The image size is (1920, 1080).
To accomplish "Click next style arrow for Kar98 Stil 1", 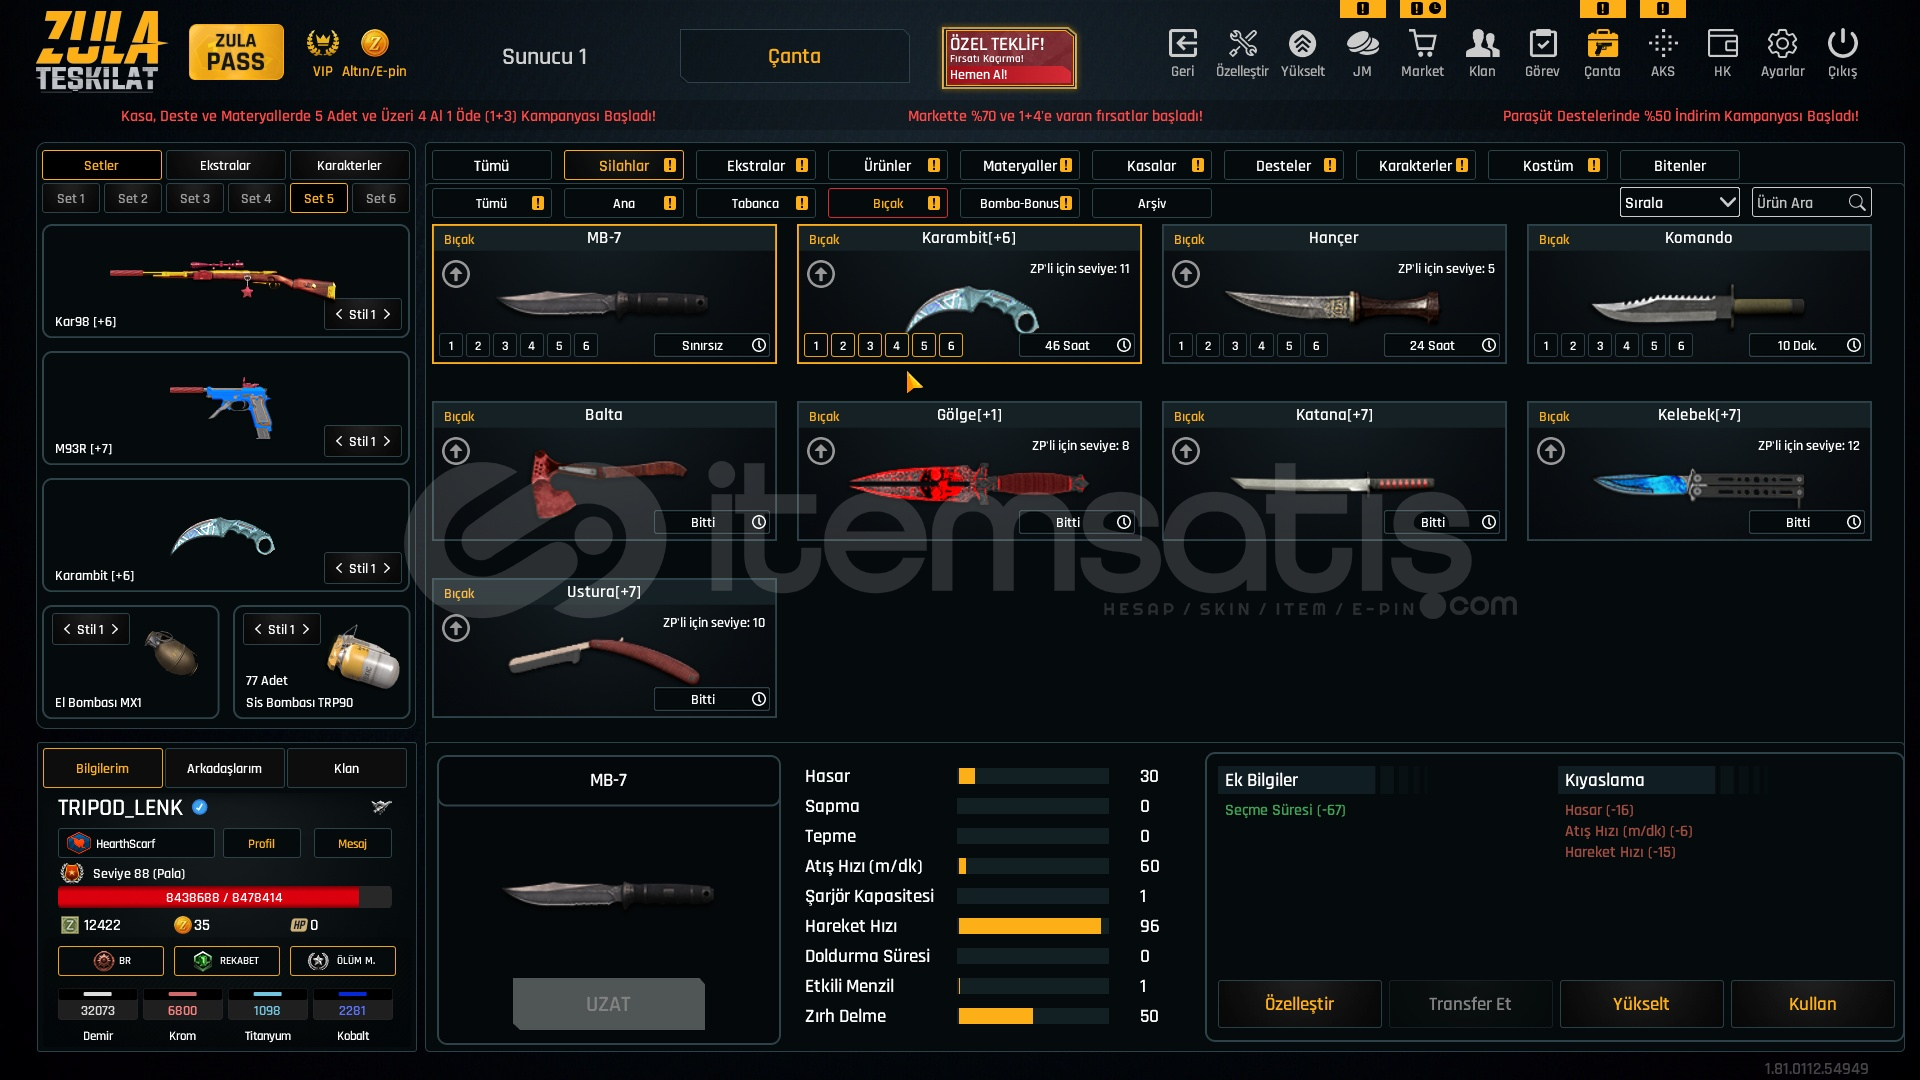I will point(387,314).
